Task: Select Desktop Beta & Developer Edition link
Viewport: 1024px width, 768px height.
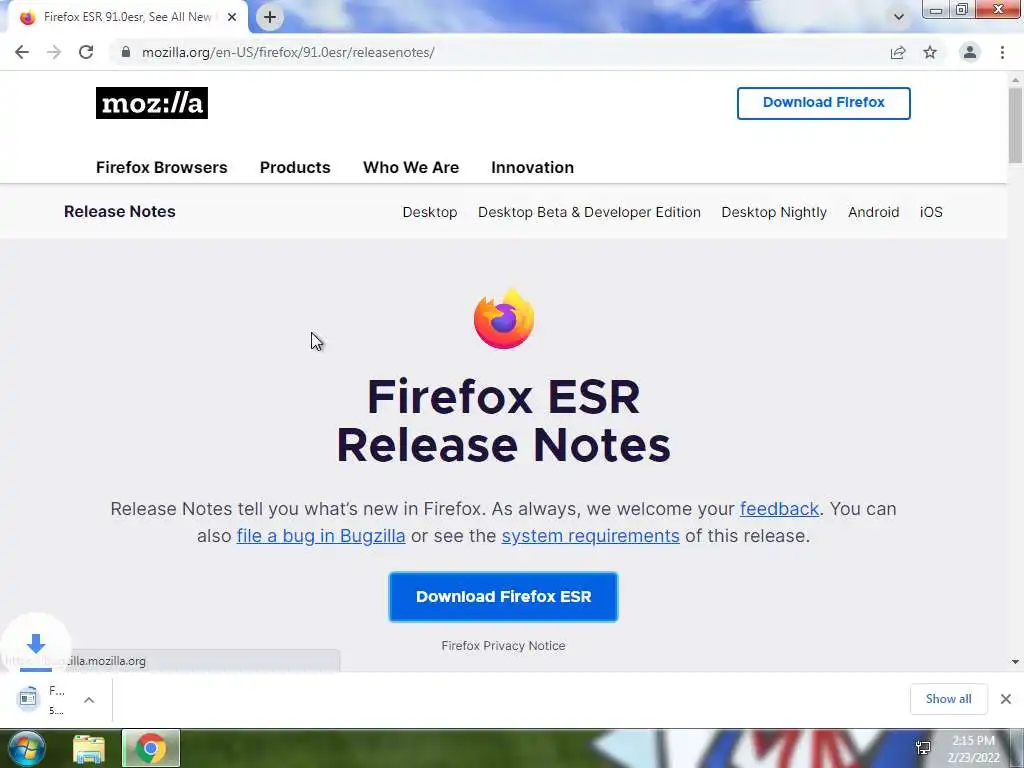Action: (x=589, y=212)
